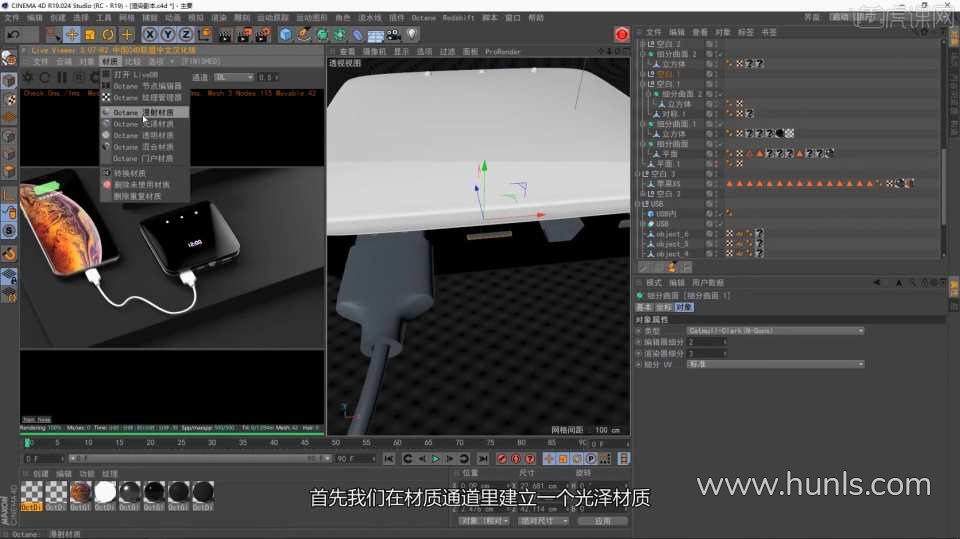960x539 pixels.
Task: Click frame 50 on the timeline ruler
Action: (x=336, y=443)
